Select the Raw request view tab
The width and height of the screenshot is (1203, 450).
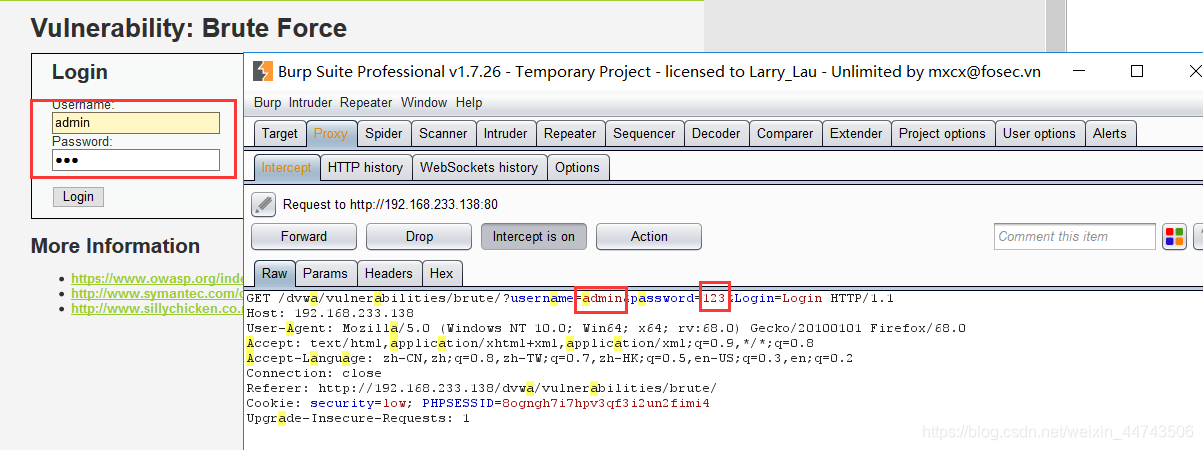(x=275, y=273)
